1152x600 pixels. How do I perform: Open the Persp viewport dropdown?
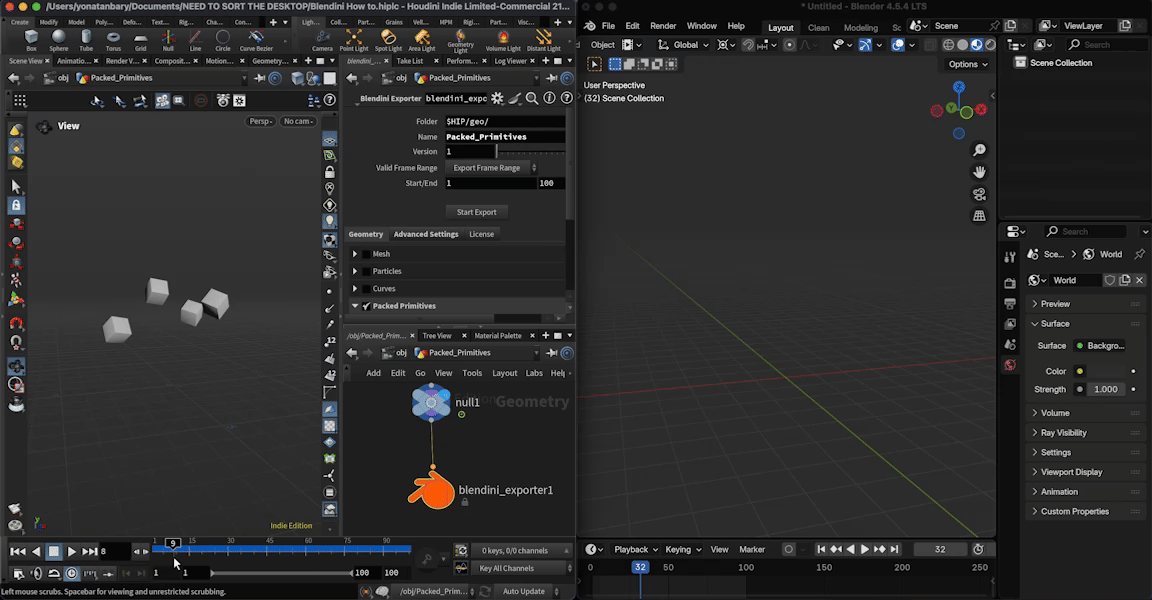(261, 121)
